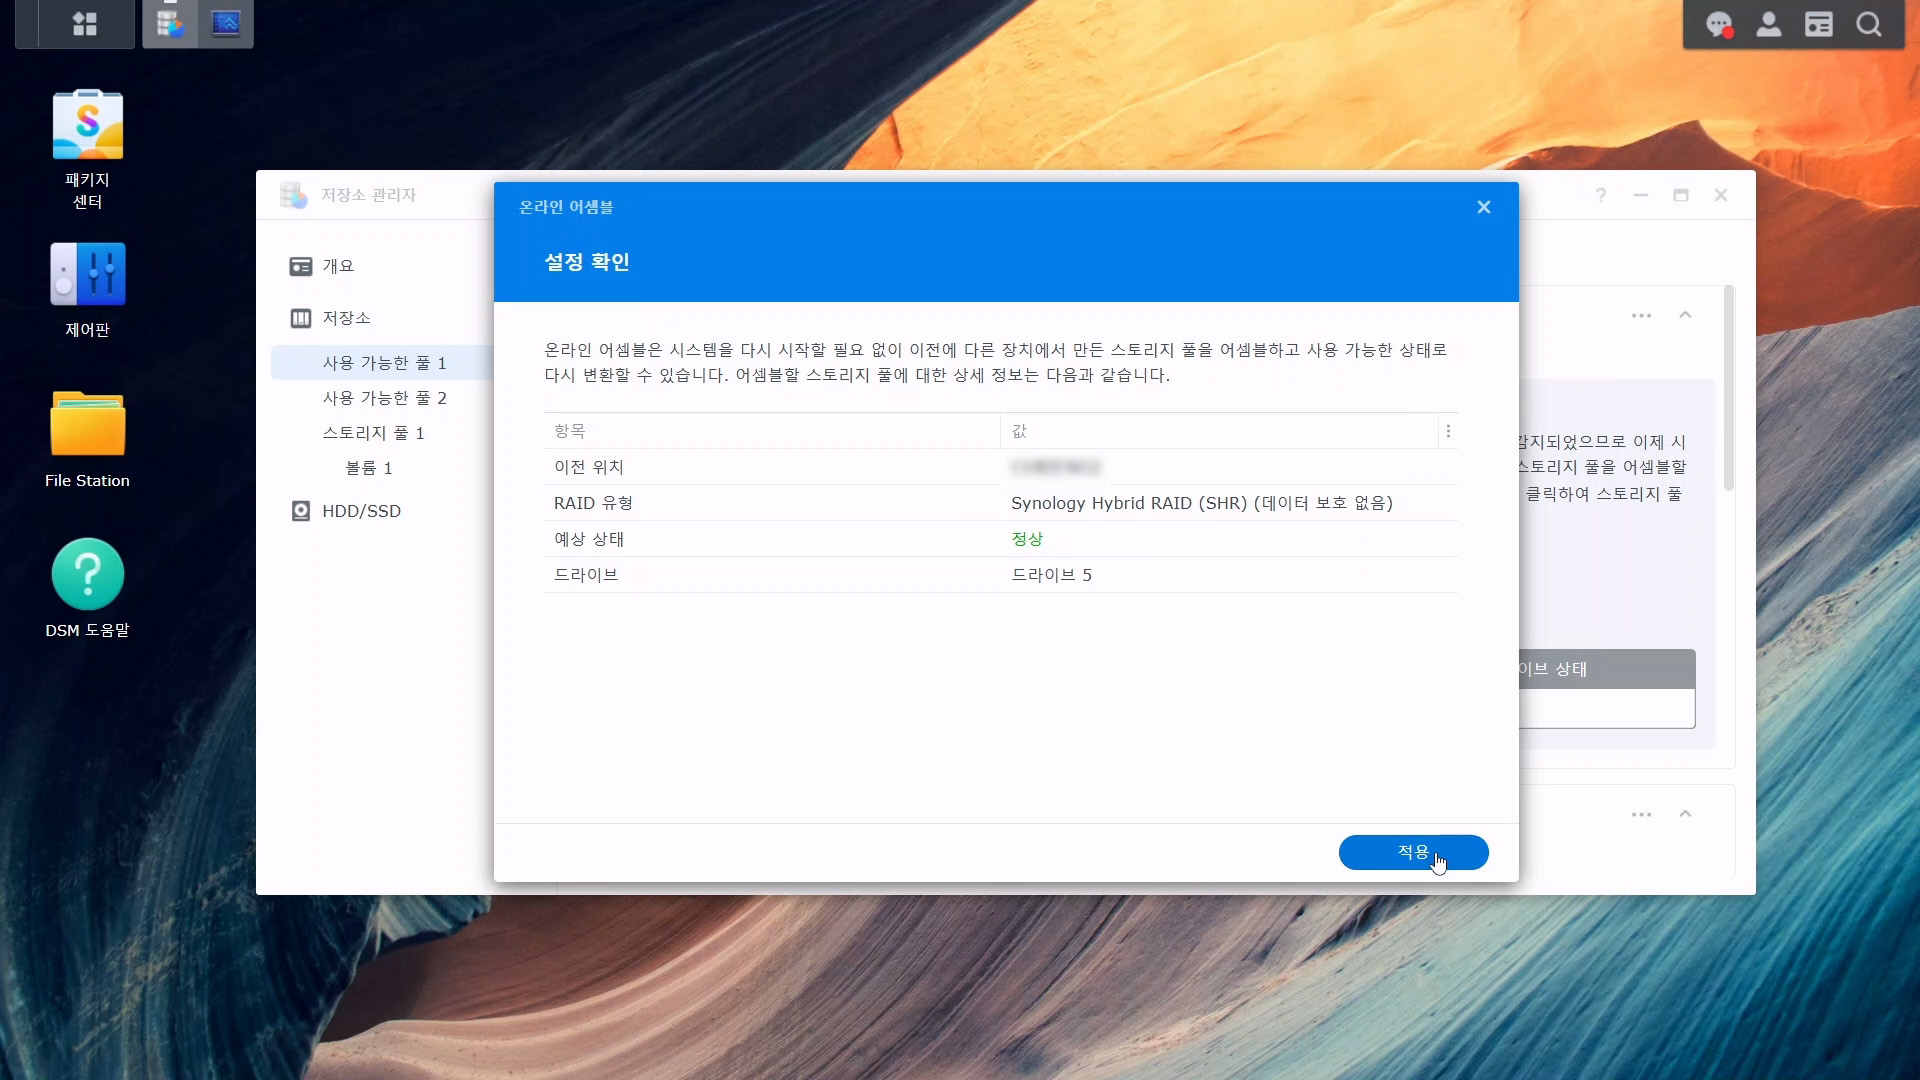
Task: Collapse the upper pool panel chevron
Action: click(1686, 315)
